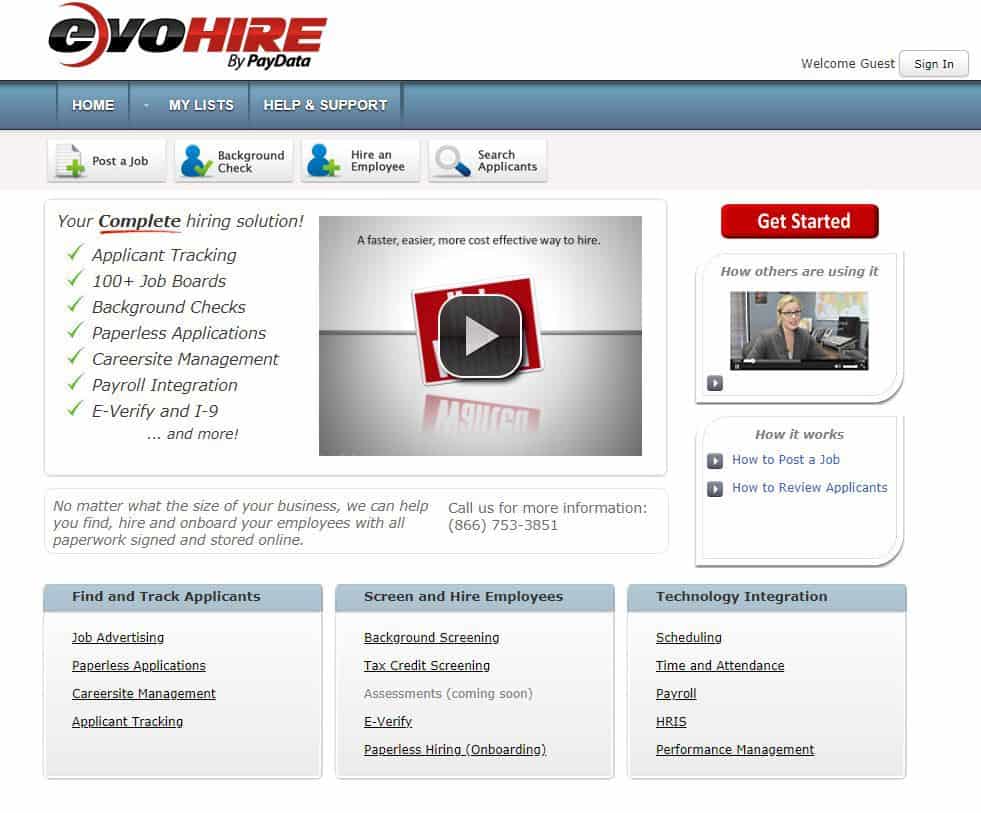Click the How it works heading

click(799, 434)
